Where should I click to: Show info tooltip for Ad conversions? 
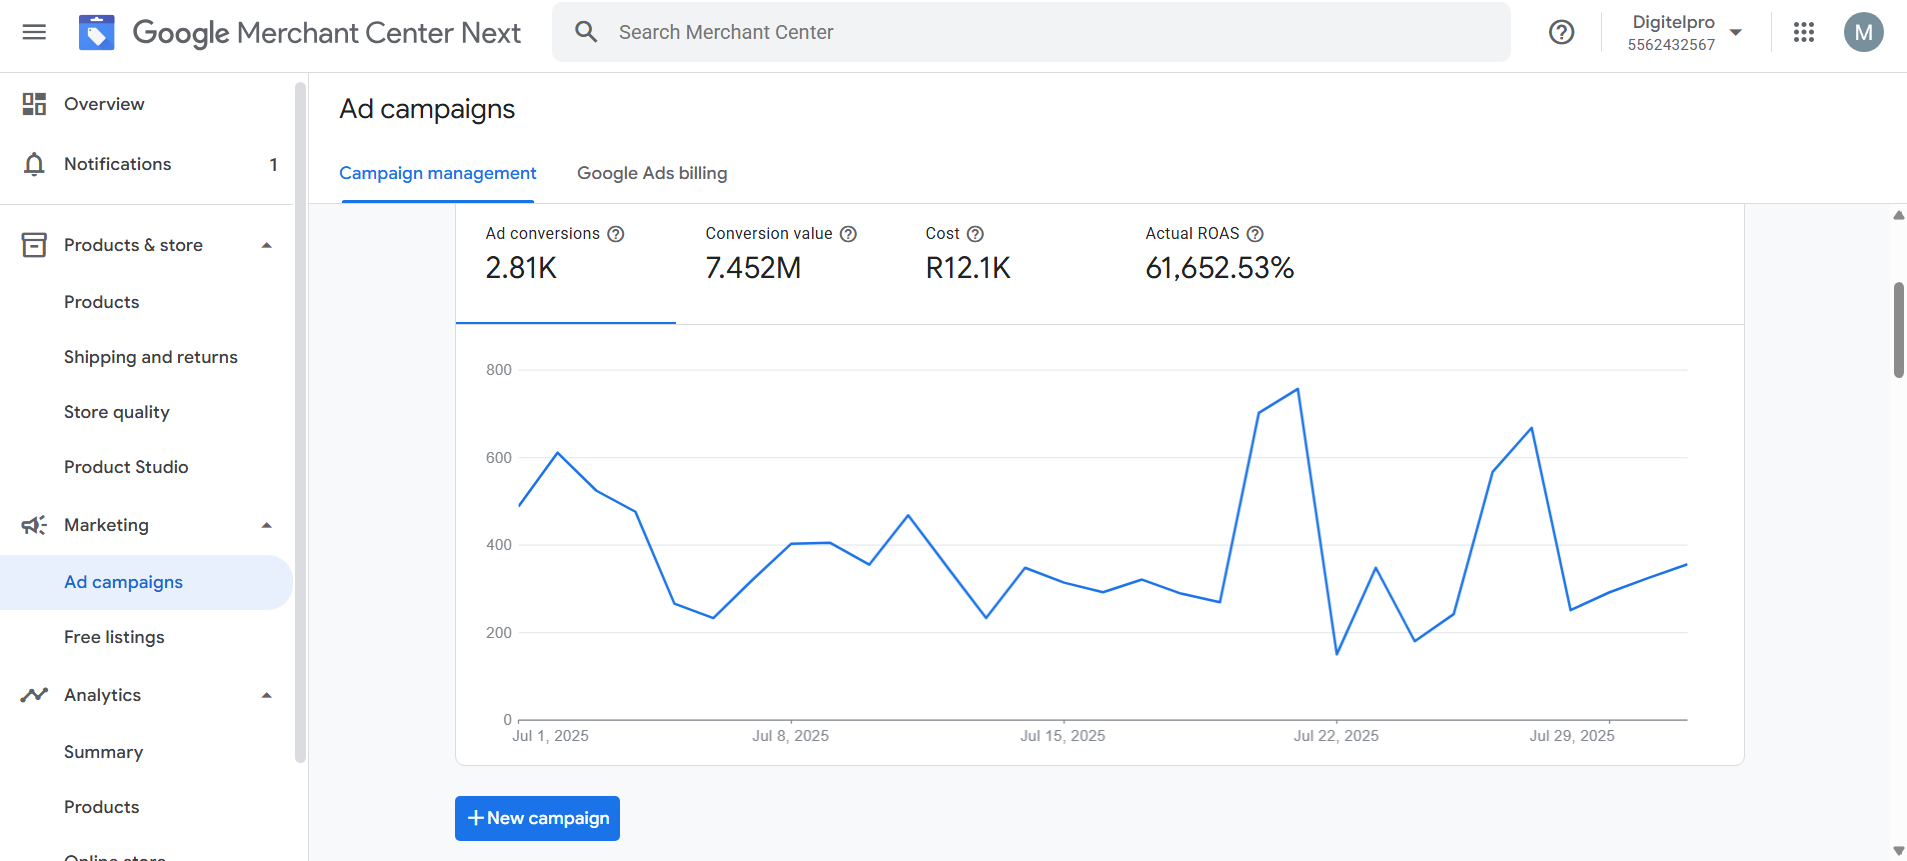coord(616,234)
